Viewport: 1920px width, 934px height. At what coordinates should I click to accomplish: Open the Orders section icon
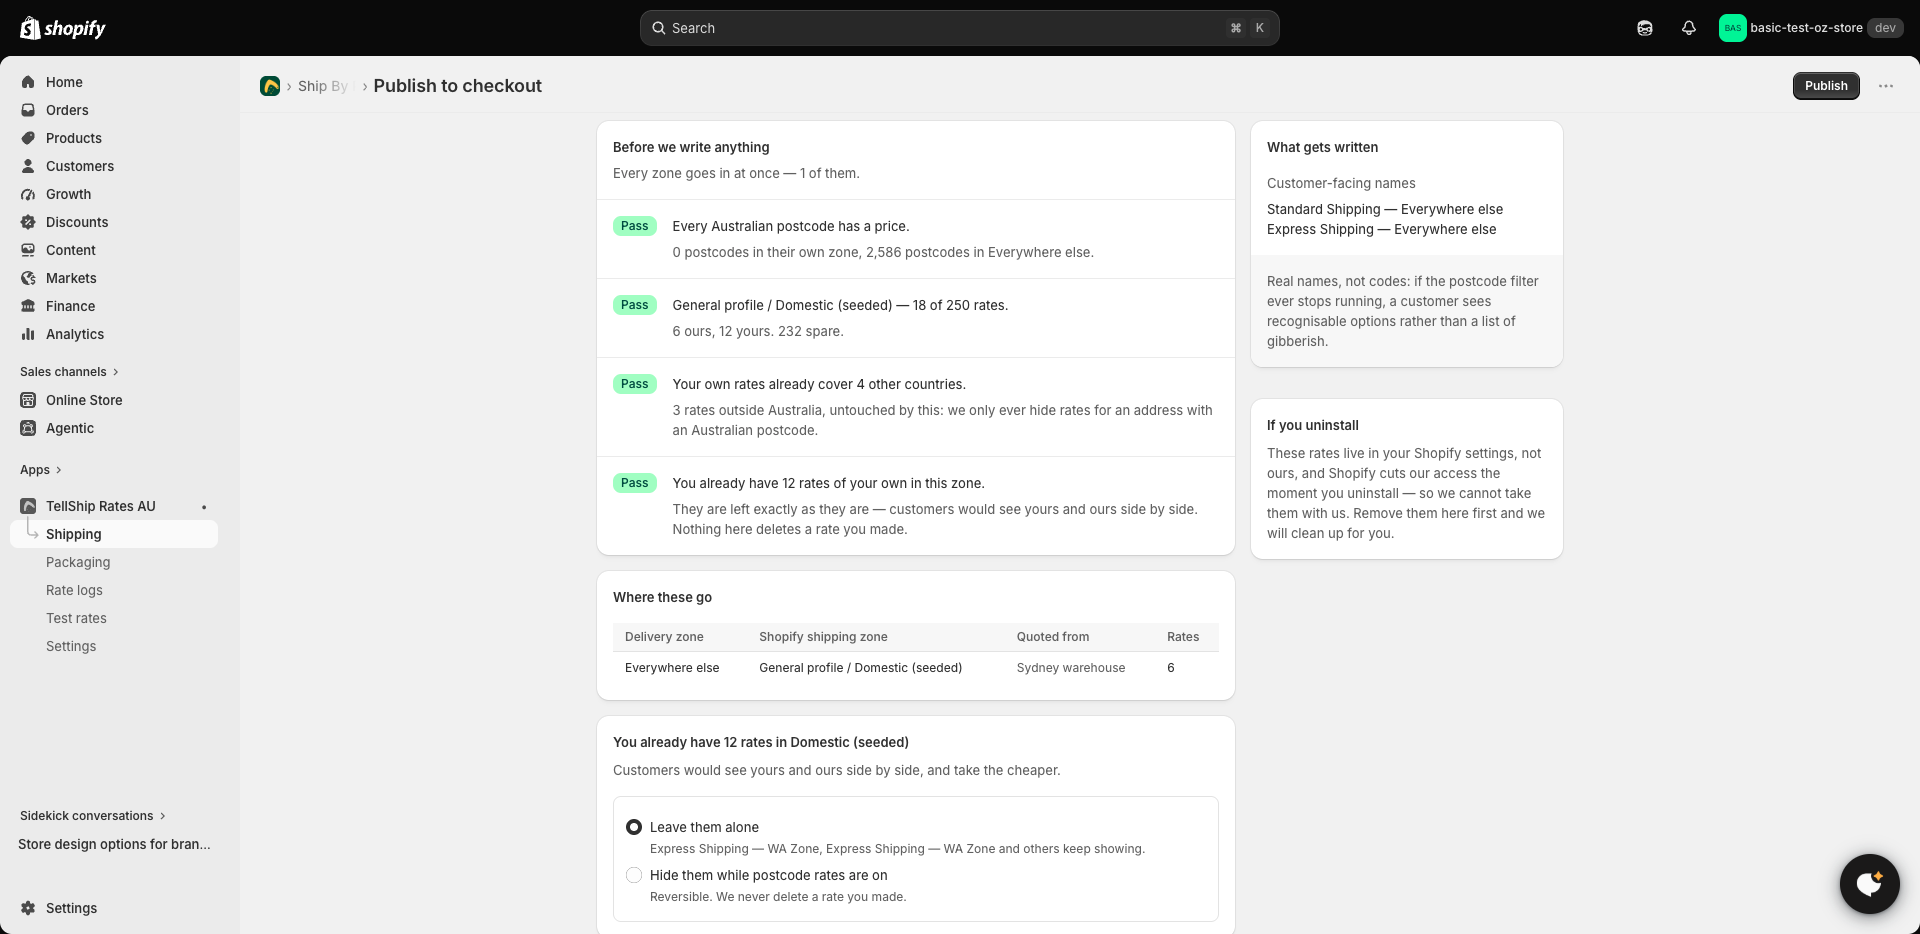coord(28,110)
